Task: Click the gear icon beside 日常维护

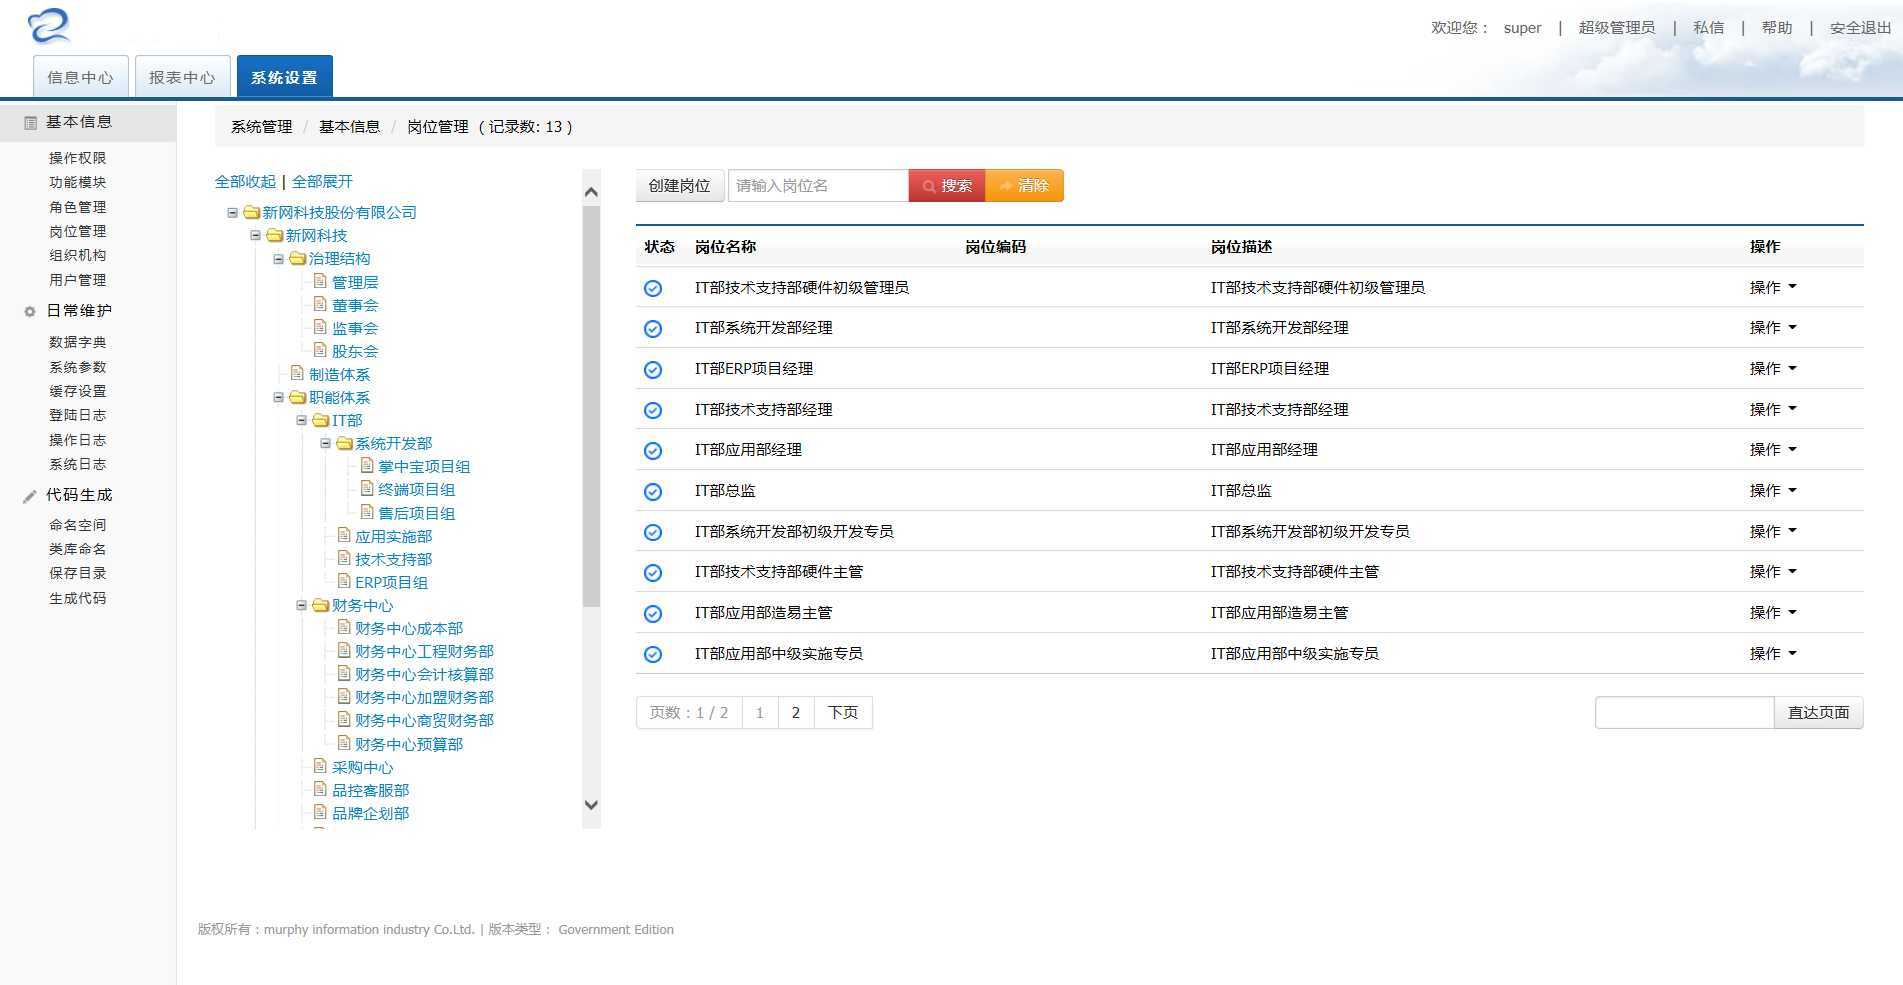Action: (x=30, y=312)
